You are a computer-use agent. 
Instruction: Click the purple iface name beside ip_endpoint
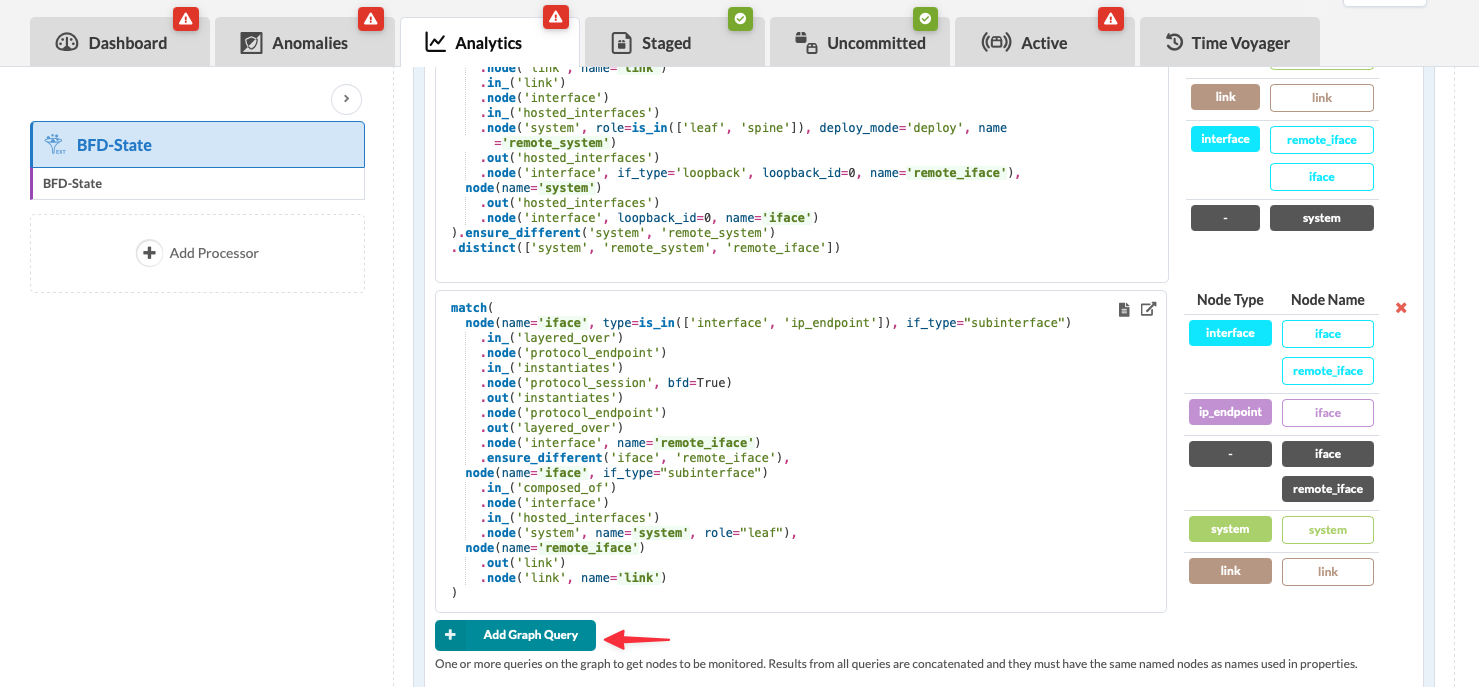tap(1327, 413)
